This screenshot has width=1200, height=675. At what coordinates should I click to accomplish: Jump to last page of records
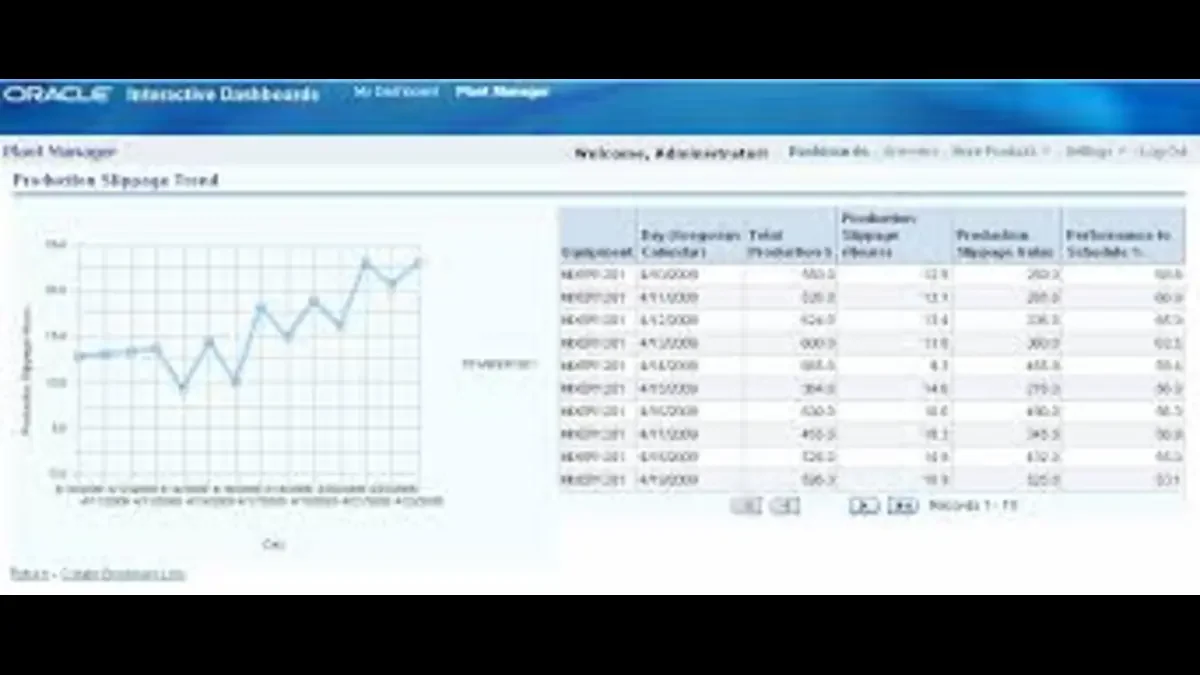pos(903,506)
